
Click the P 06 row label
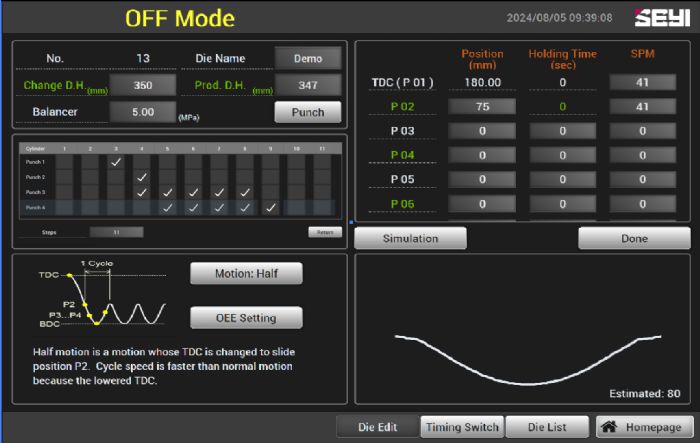pos(403,204)
